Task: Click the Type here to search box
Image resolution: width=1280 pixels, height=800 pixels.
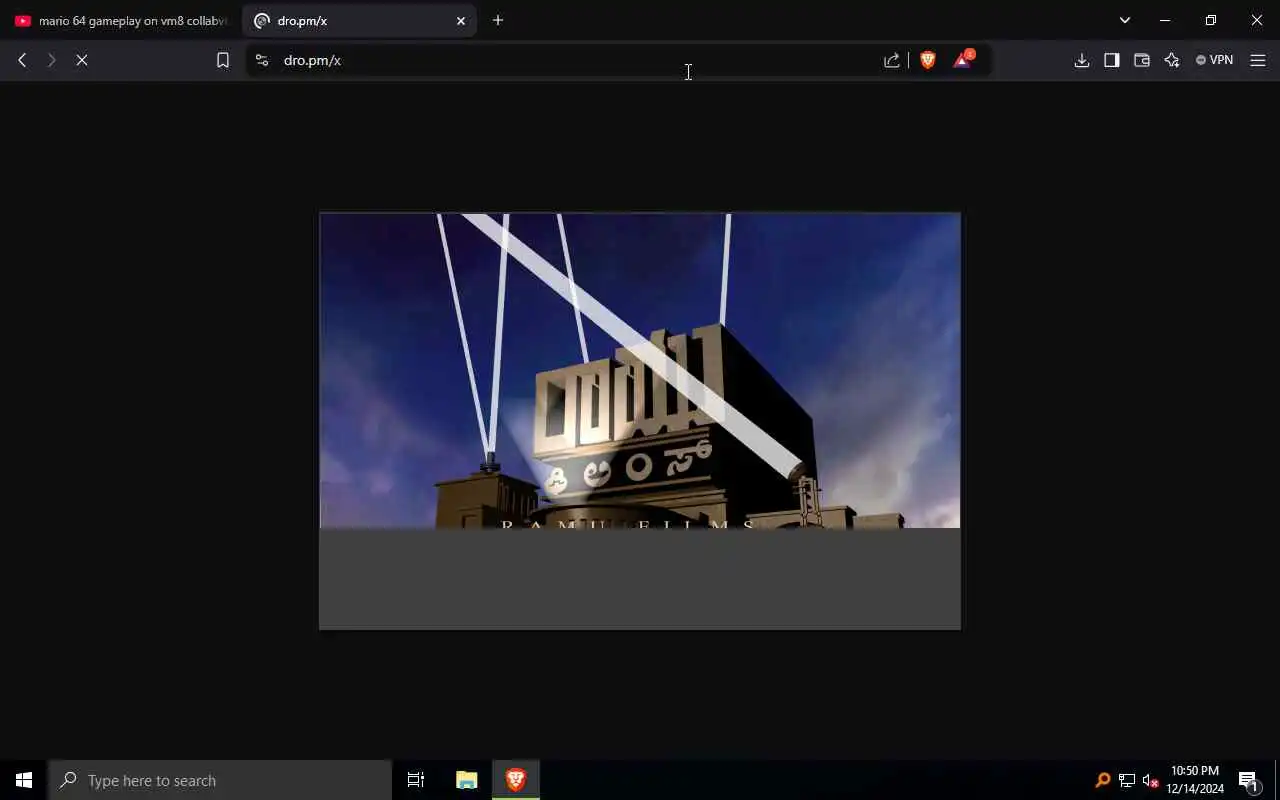Action: click(220, 780)
